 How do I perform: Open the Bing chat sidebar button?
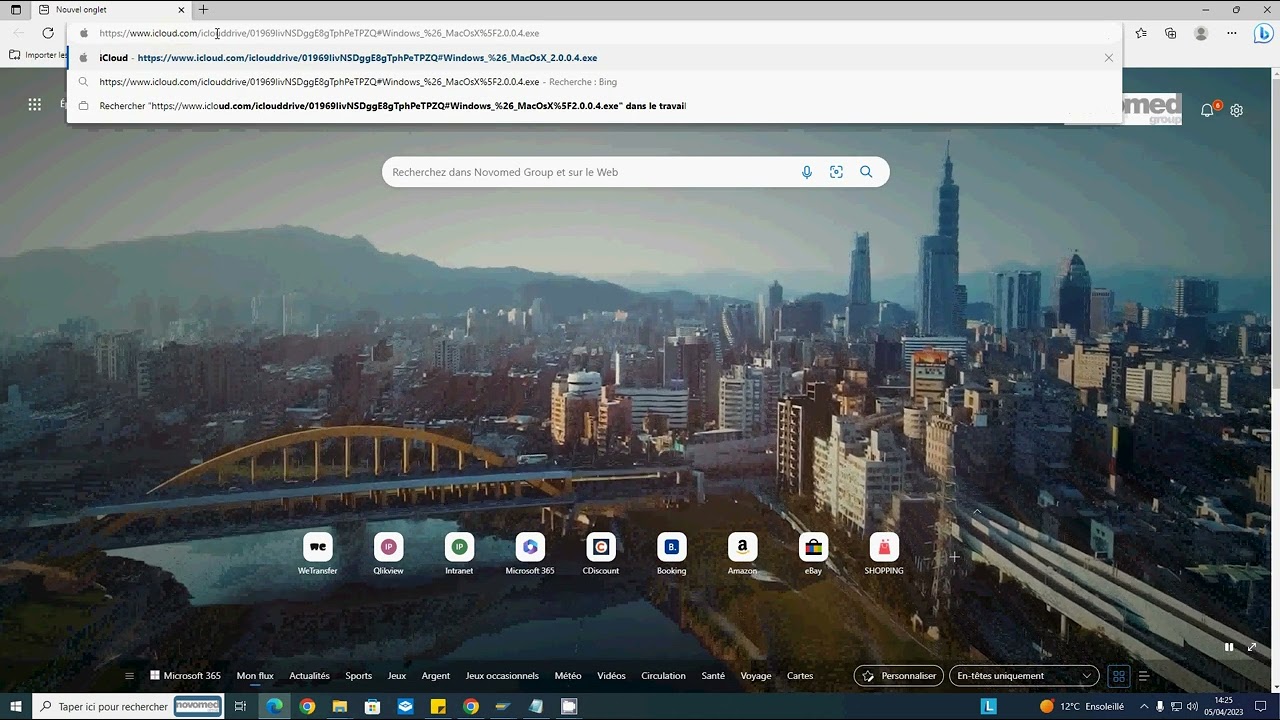click(x=1263, y=33)
